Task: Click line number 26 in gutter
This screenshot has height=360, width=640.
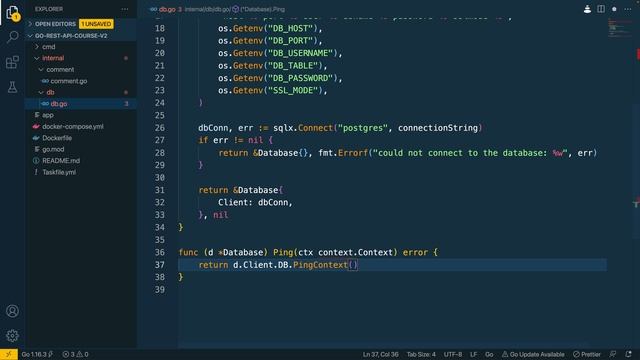Action: (x=160, y=128)
